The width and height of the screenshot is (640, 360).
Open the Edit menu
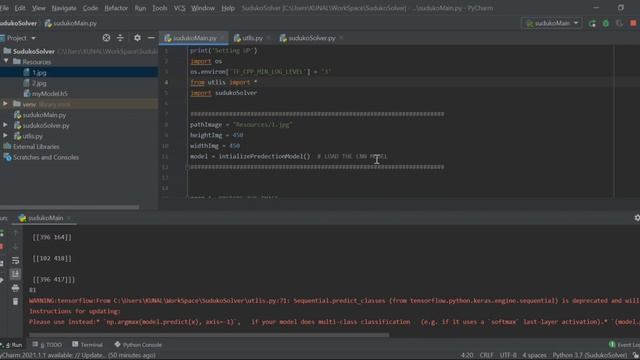point(20,8)
